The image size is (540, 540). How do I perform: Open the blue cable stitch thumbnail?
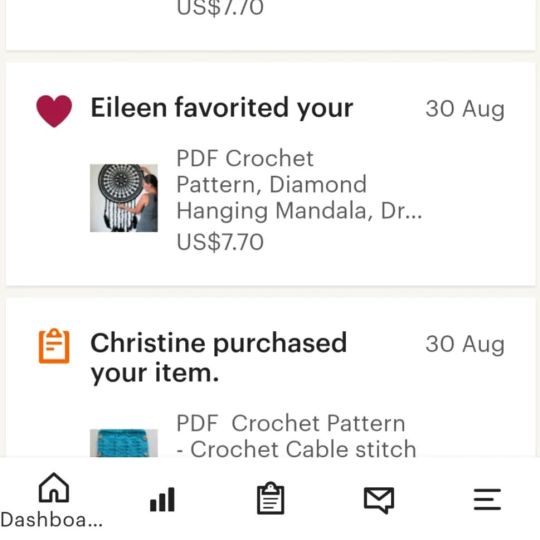124,443
